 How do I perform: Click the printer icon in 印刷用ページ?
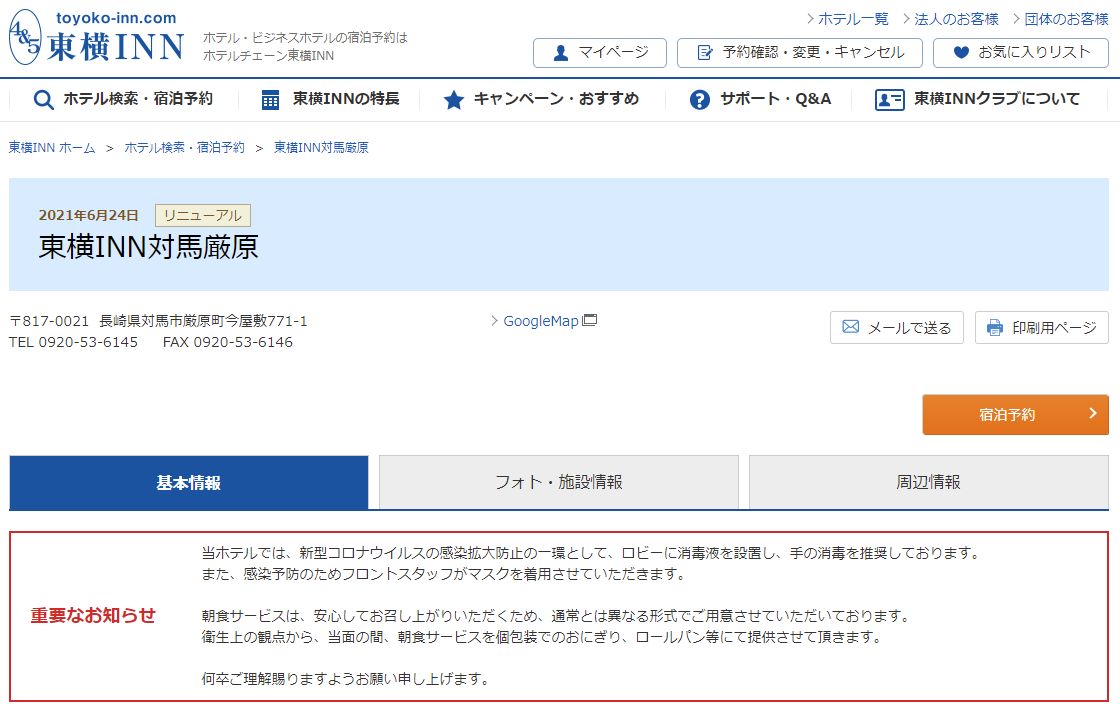[x=994, y=328]
